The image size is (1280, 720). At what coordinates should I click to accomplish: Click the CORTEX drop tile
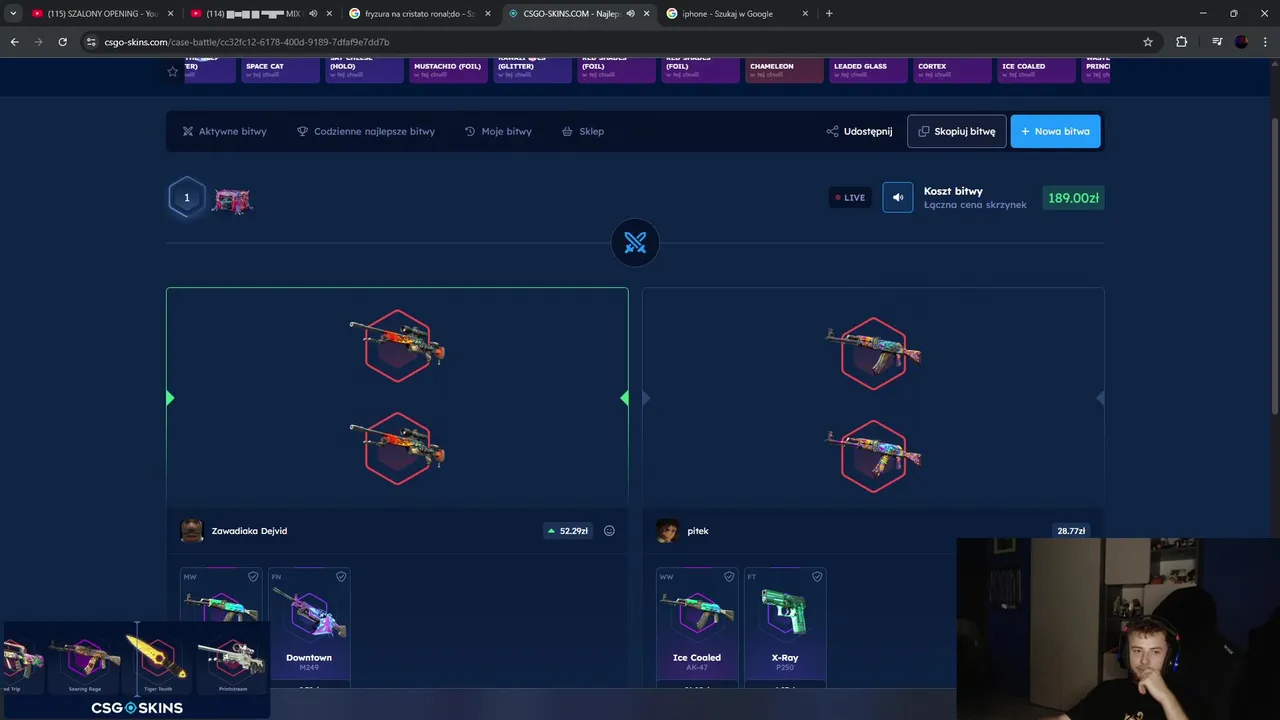952,70
